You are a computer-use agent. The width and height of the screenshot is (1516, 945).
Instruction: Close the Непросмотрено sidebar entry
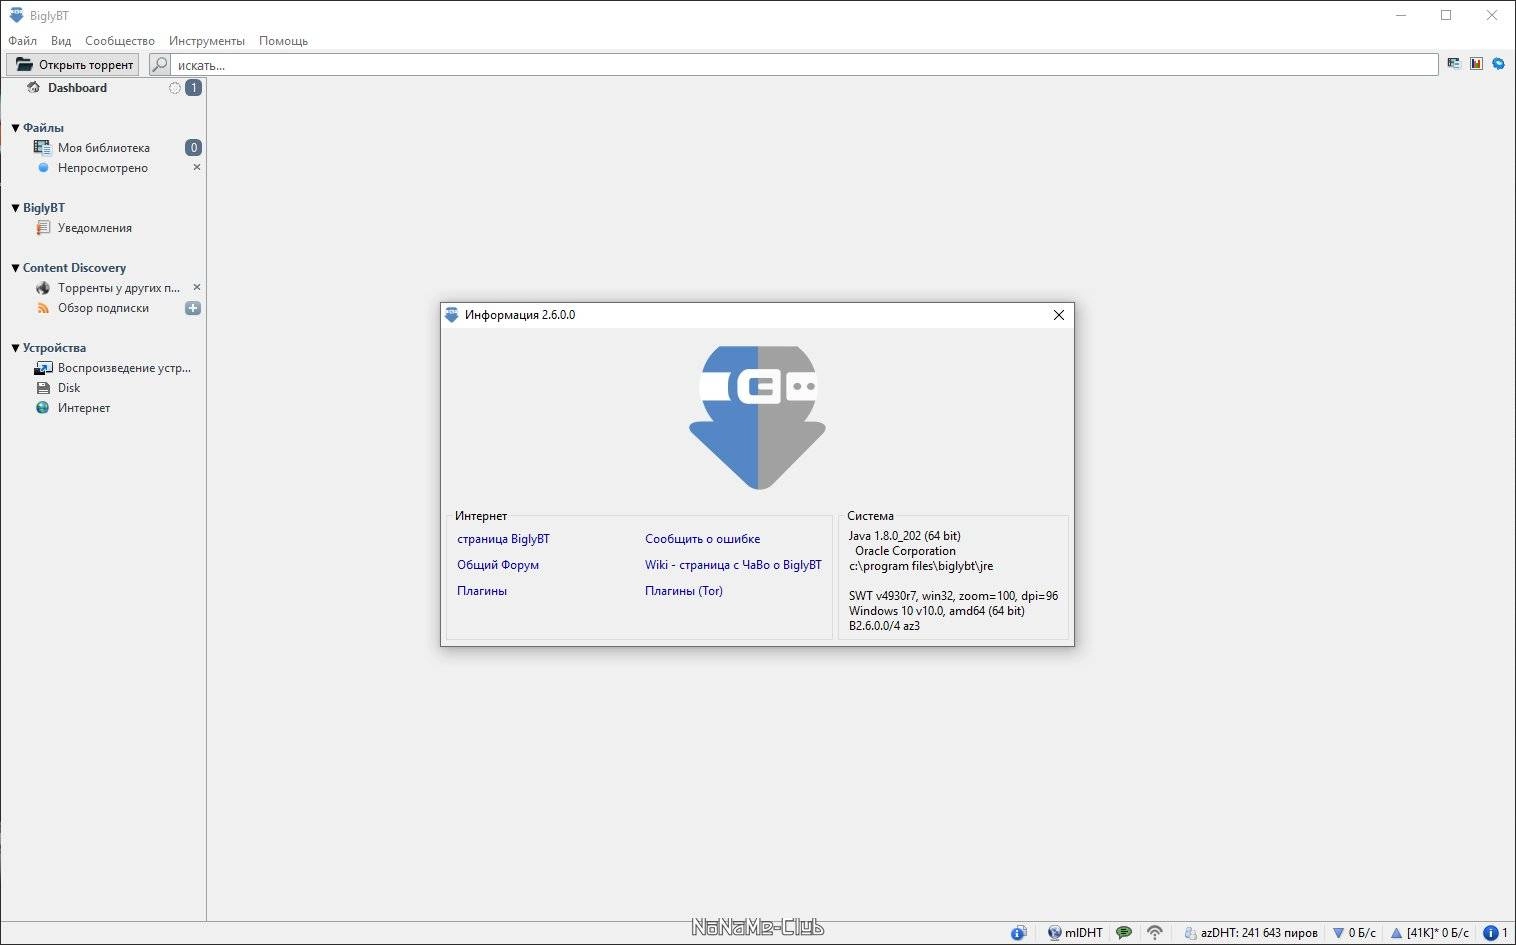click(197, 167)
